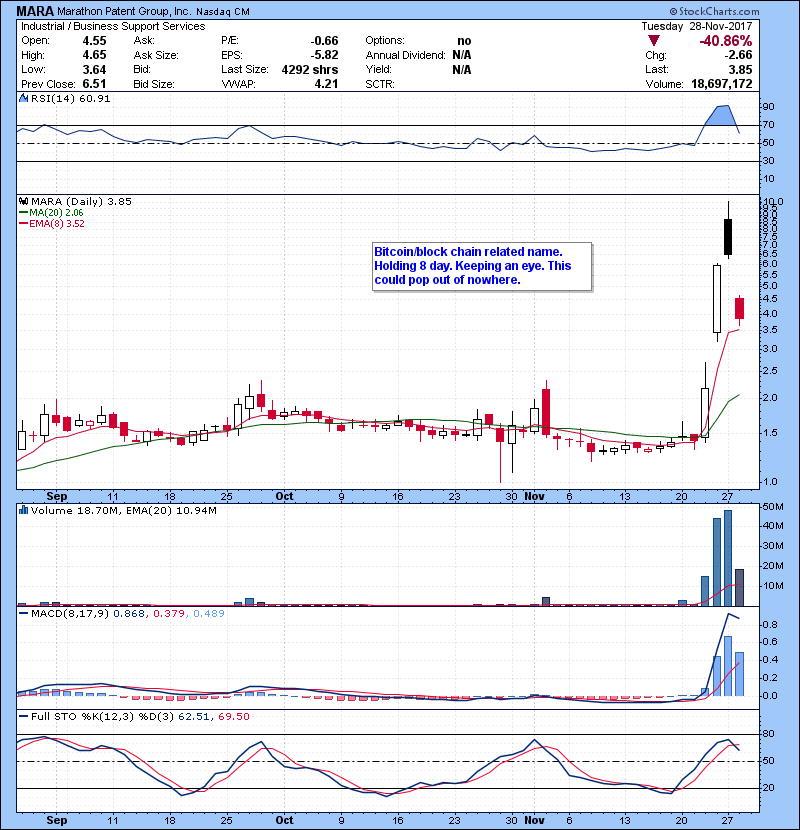800x830 pixels.
Task: Click the Last value 3.85 in quote header
Action: (740, 69)
